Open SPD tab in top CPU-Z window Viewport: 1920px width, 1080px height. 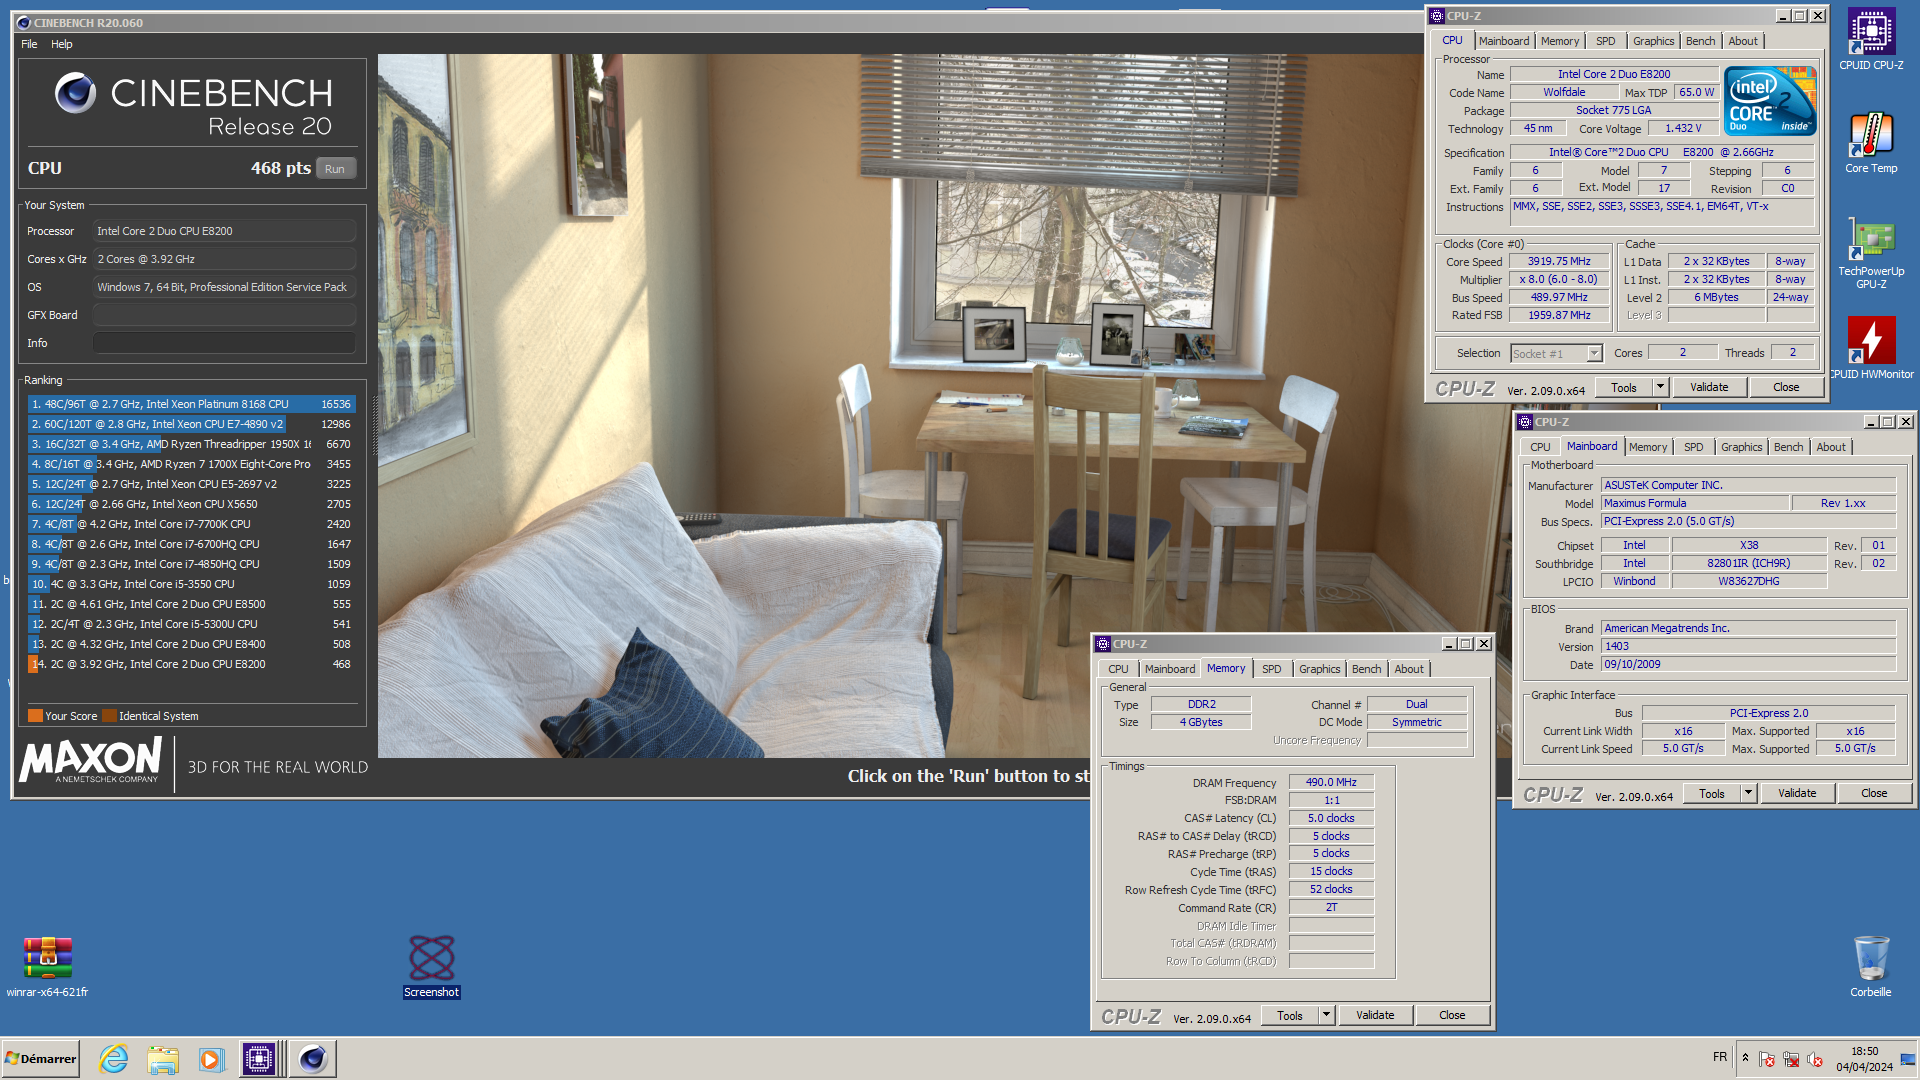1606,41
